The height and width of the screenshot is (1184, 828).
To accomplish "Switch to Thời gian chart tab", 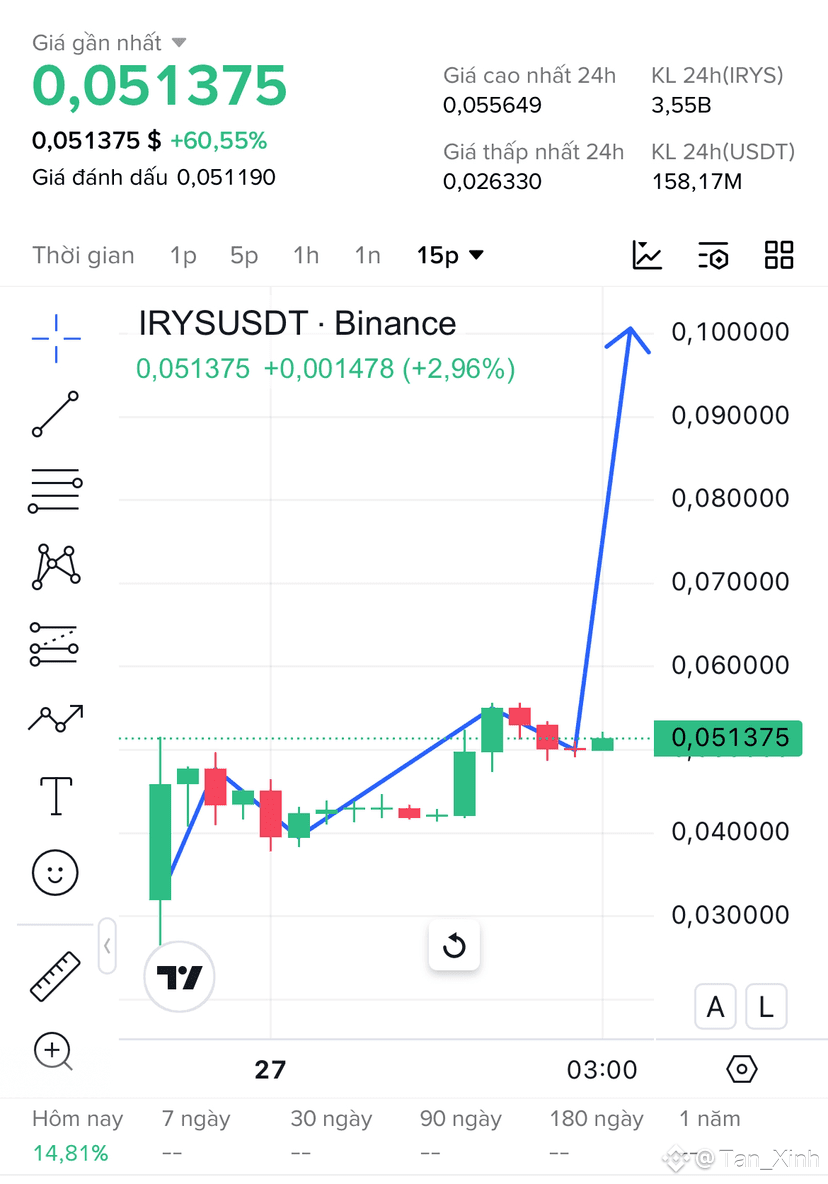I will click(x=83, y=255).
